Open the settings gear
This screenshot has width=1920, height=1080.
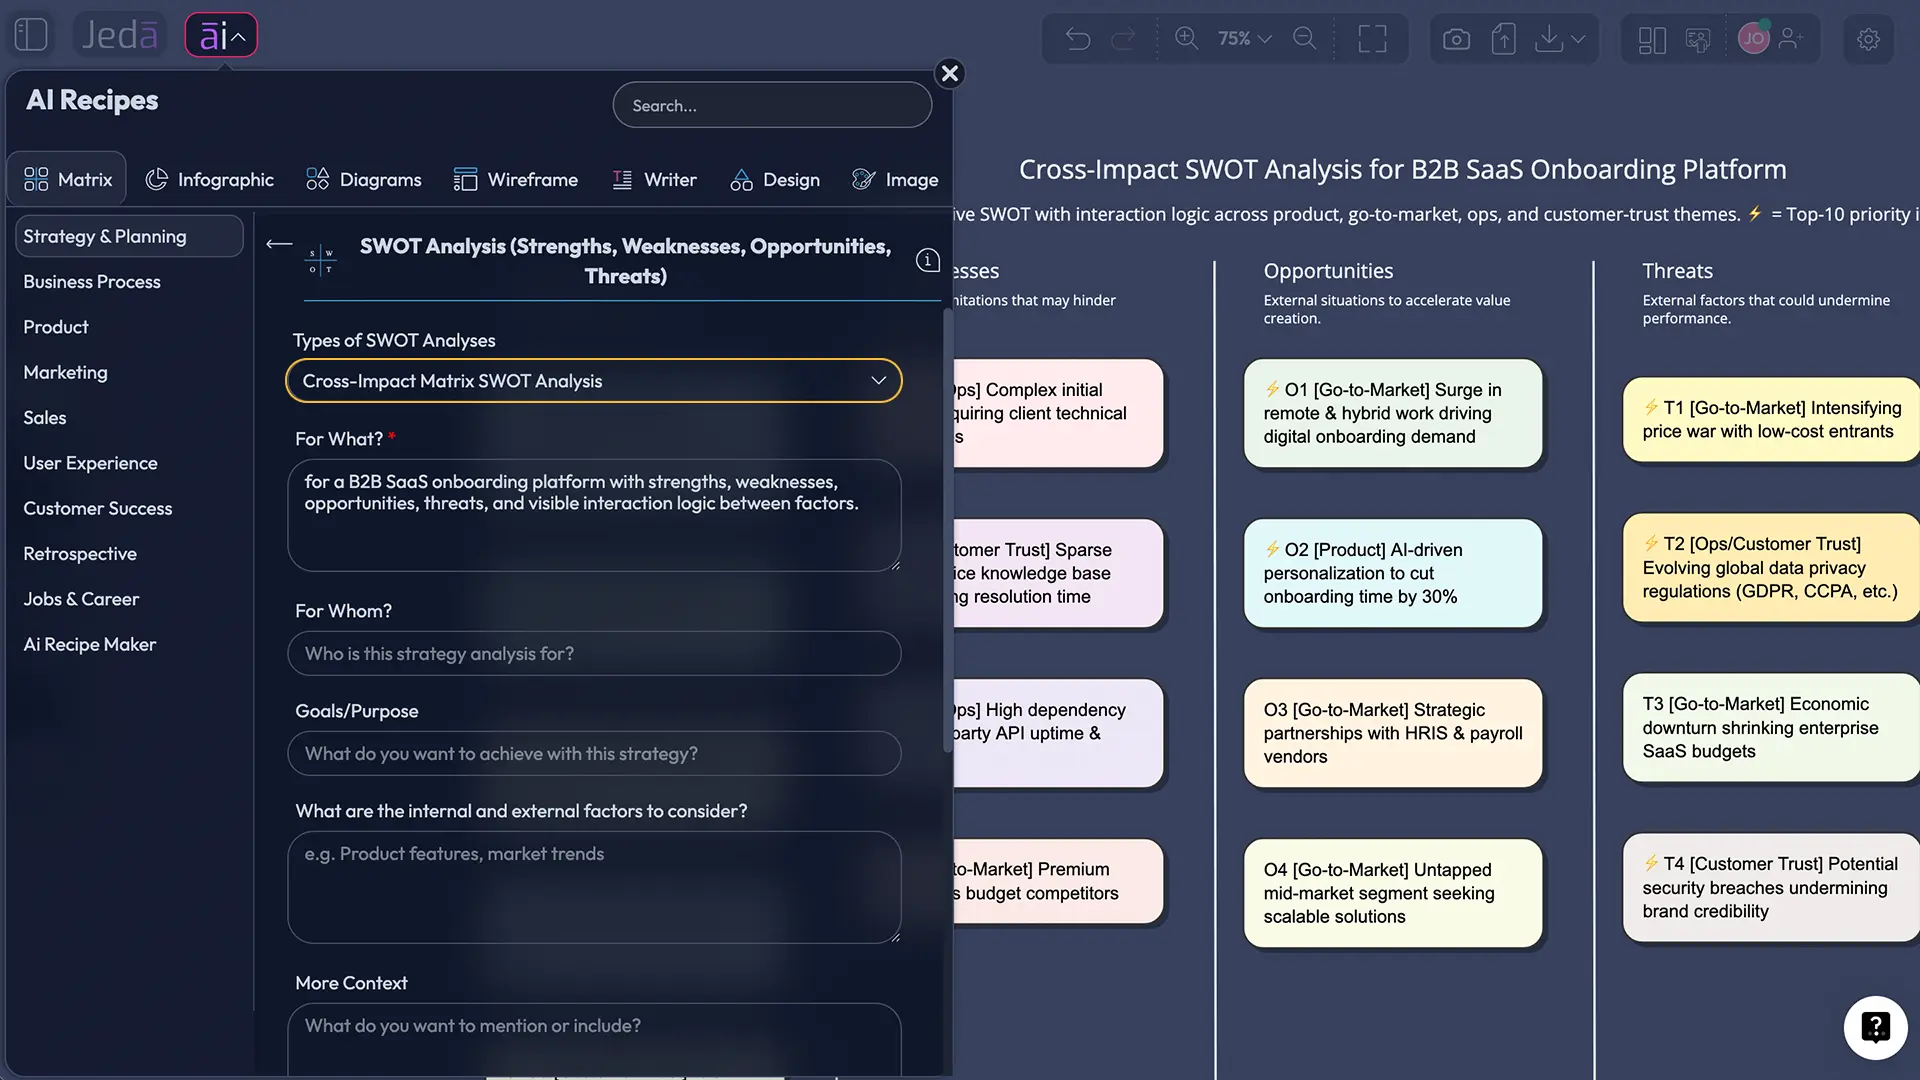(x=1868, y=39)
